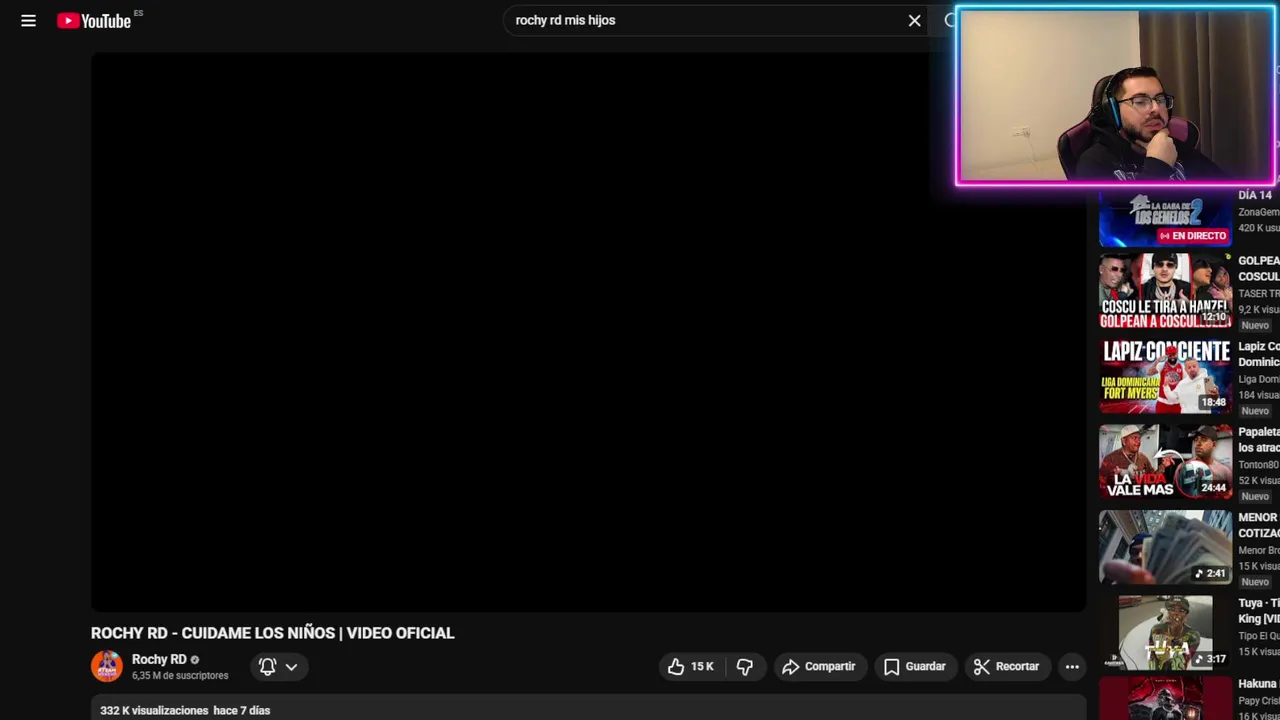
Task: Toggle notification bell for Rochy RD
Action: 267,666
